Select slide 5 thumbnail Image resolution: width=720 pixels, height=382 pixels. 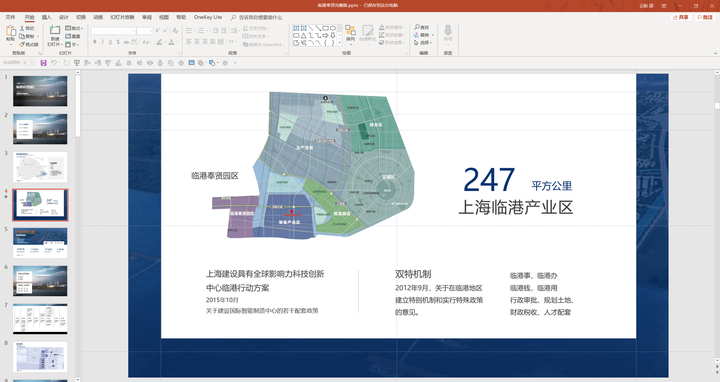[x=40, y=243]
